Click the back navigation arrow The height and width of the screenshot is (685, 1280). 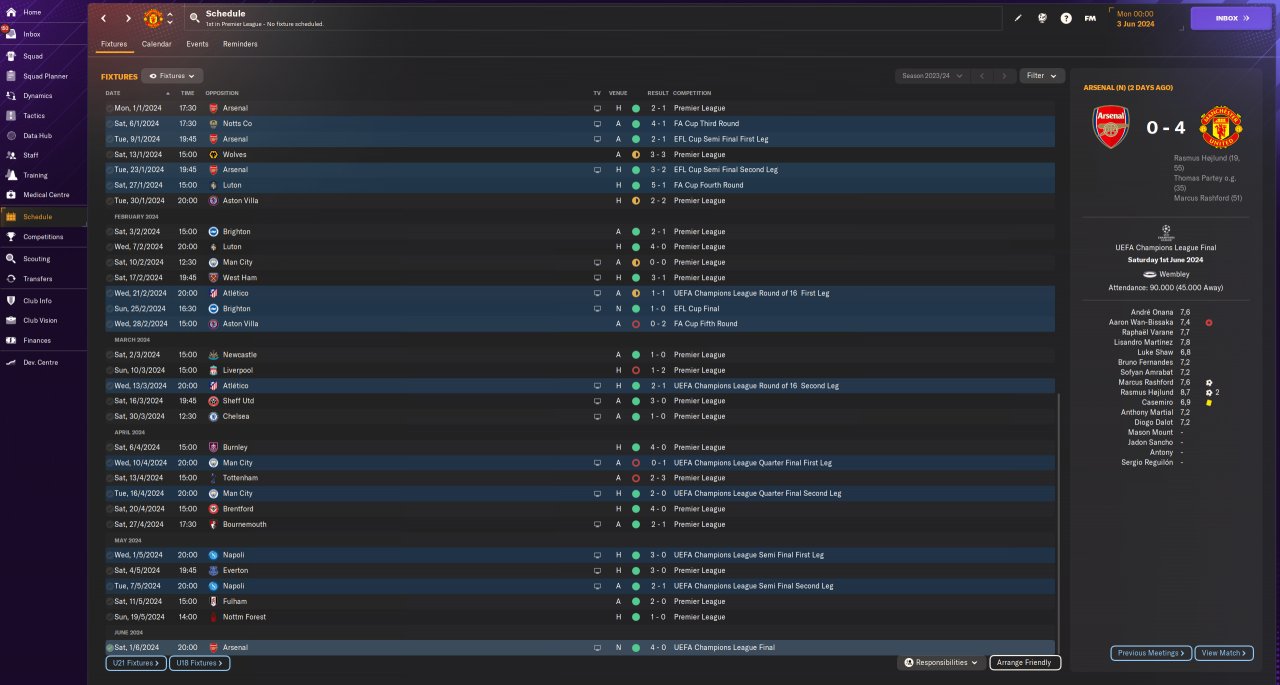(103, 18)
